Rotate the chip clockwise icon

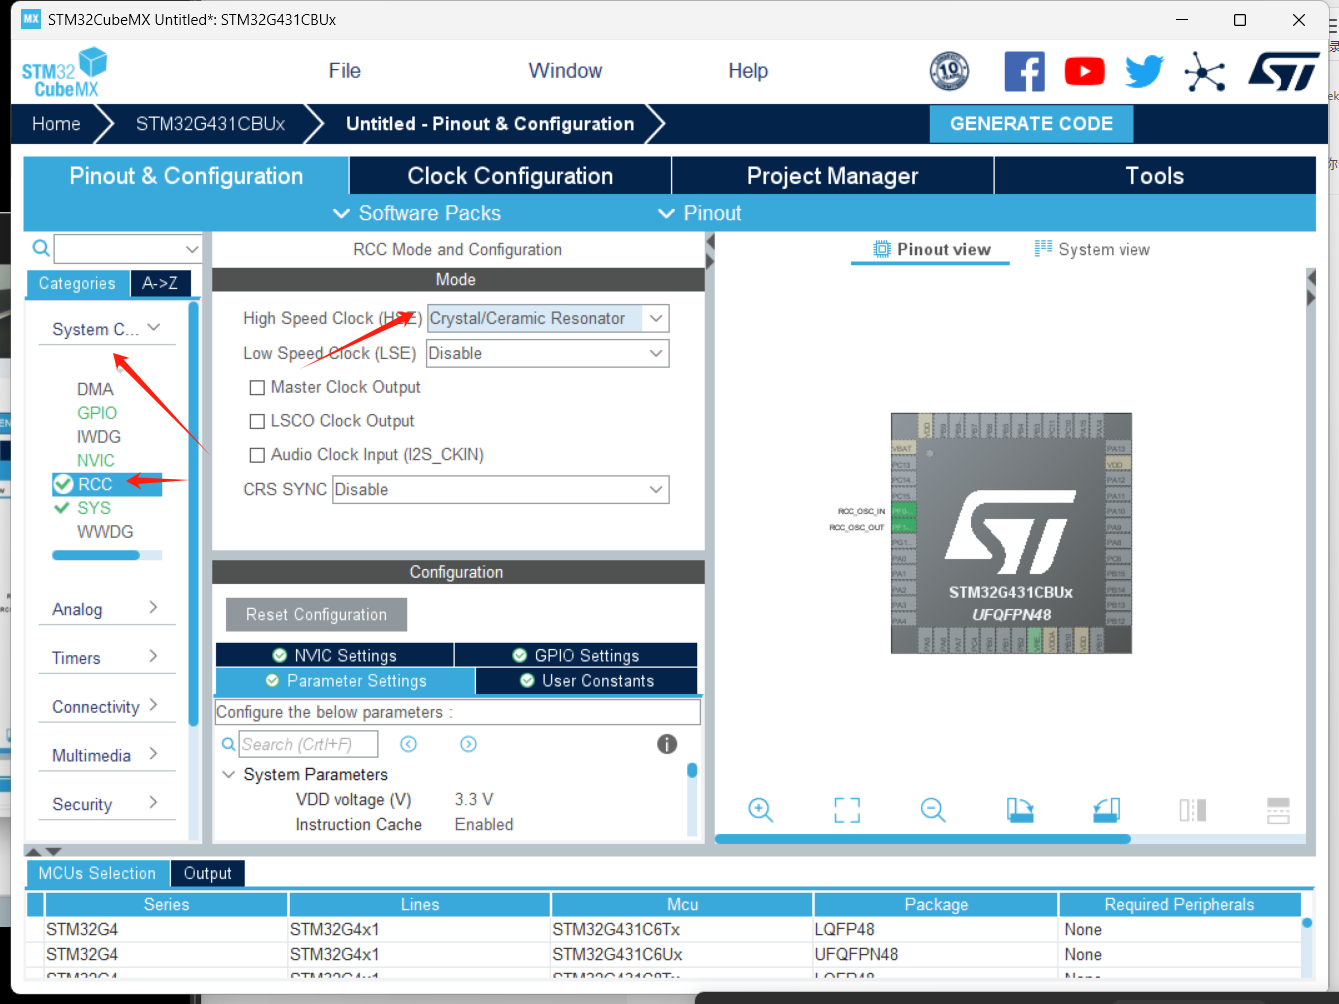[x=1020, y=810]
